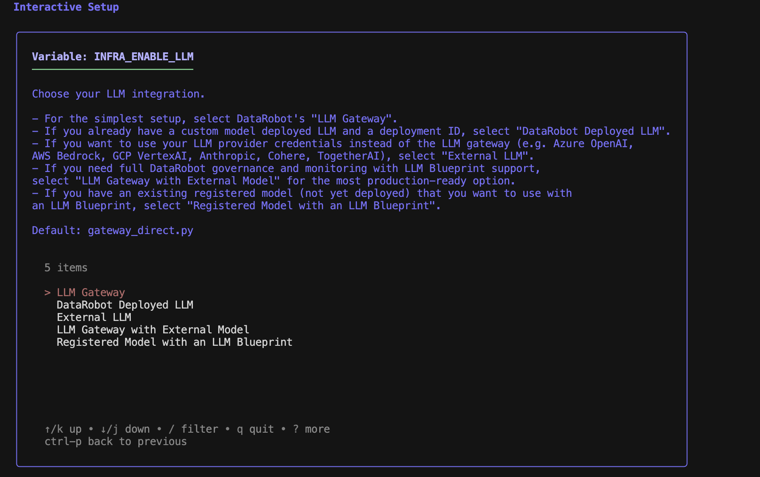The image size is (760, 477).
Task: Pick the External LLM list item
Action: click(94, 317)
